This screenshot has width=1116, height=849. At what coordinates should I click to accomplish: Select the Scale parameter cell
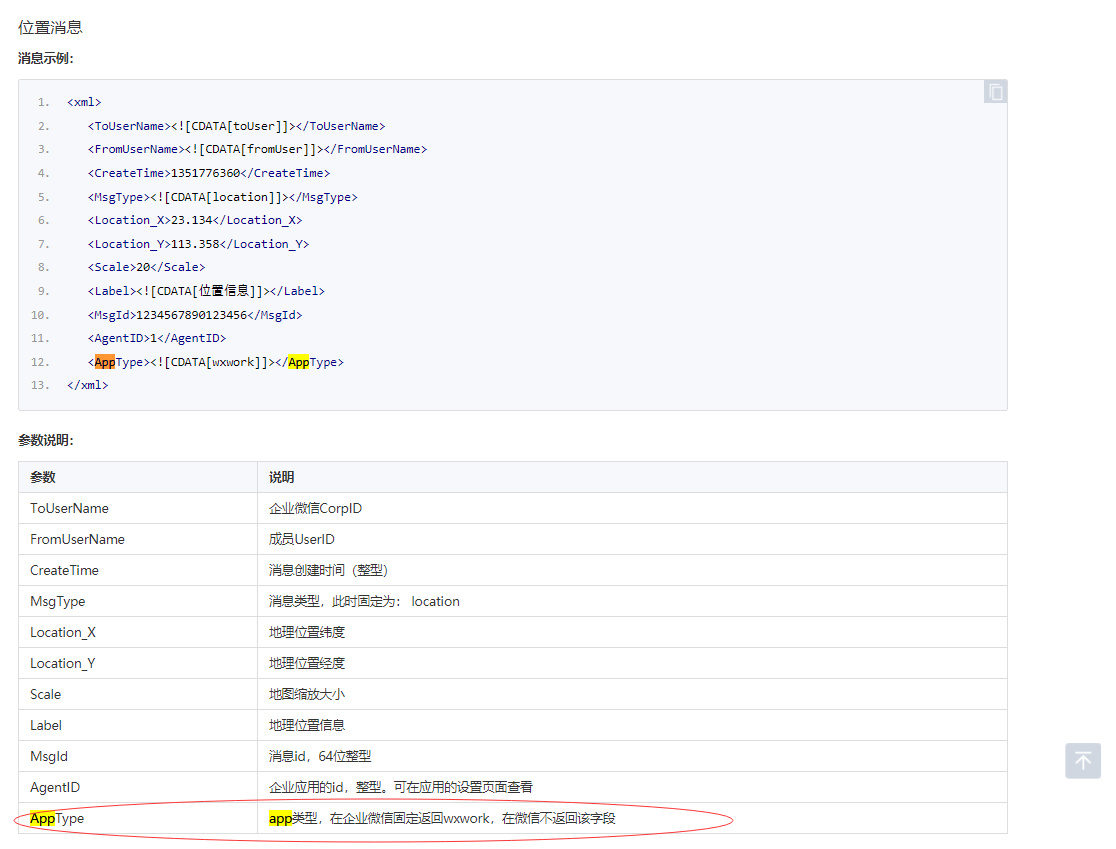click(x=138, y=694)
